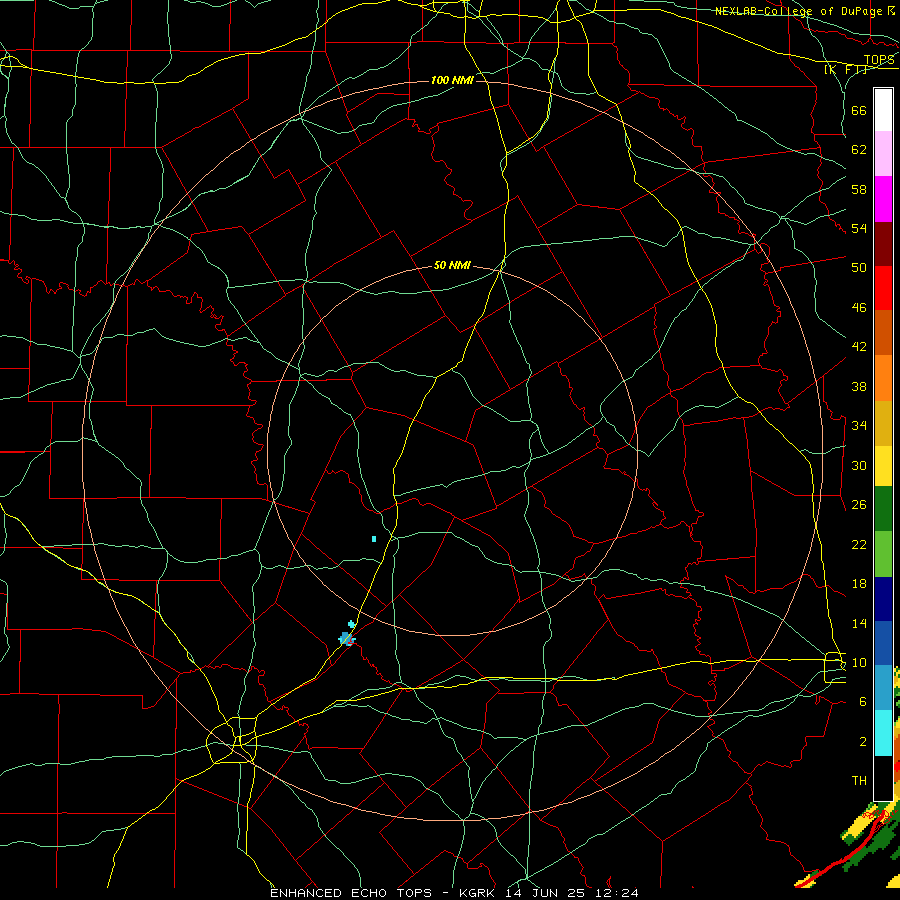The height and width of the screenshot is (900, 900).
Task: Click the bright yellow legend swatch
Action: [883, 466]
